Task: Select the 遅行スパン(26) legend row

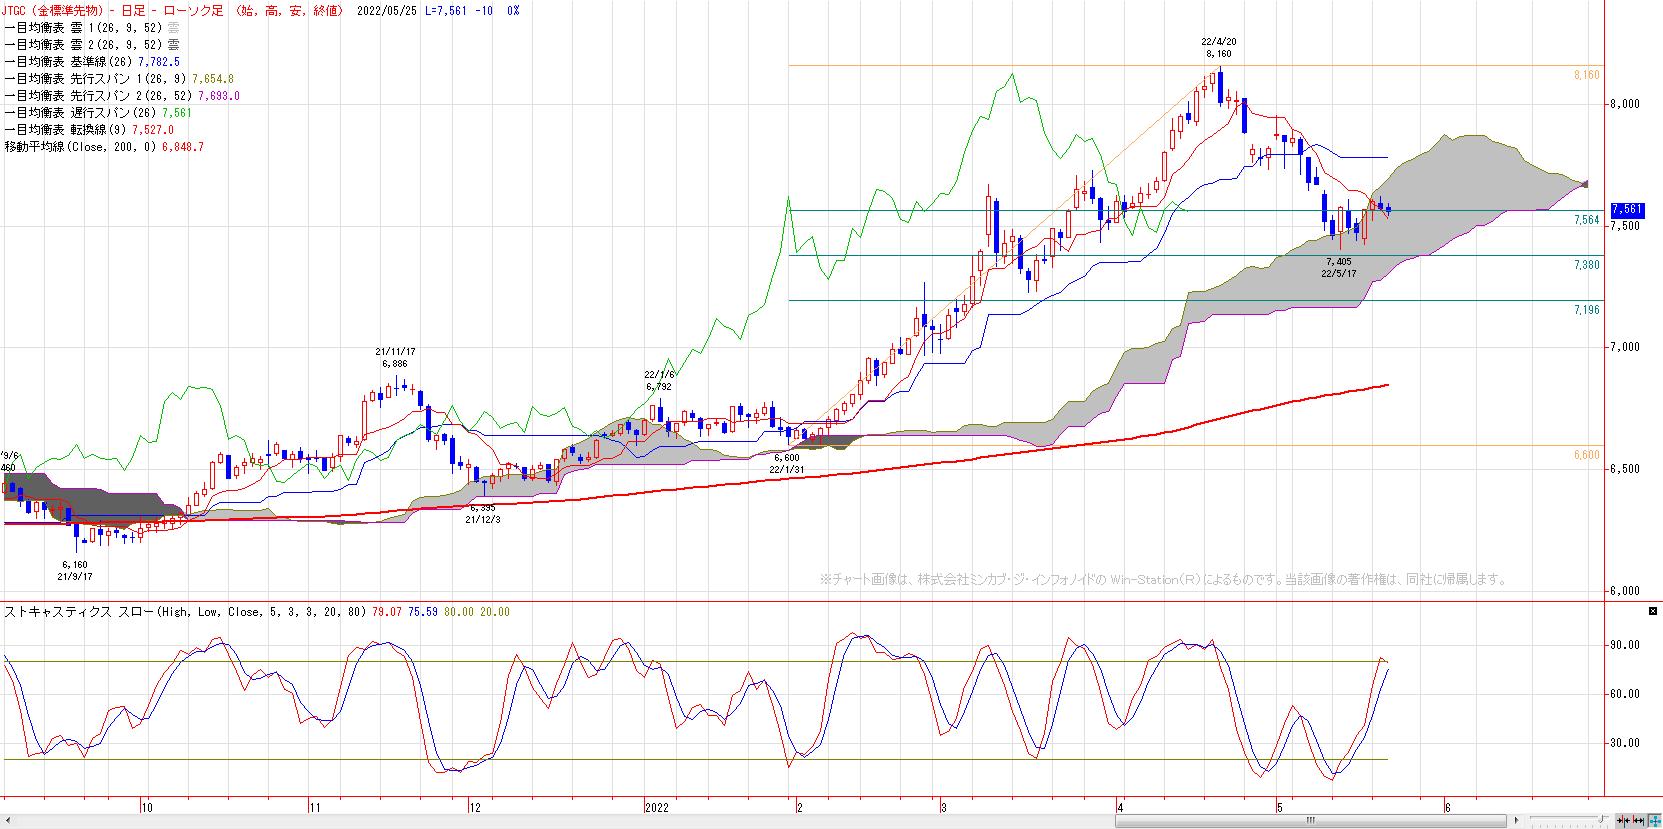Action: (x=98, y=113)
